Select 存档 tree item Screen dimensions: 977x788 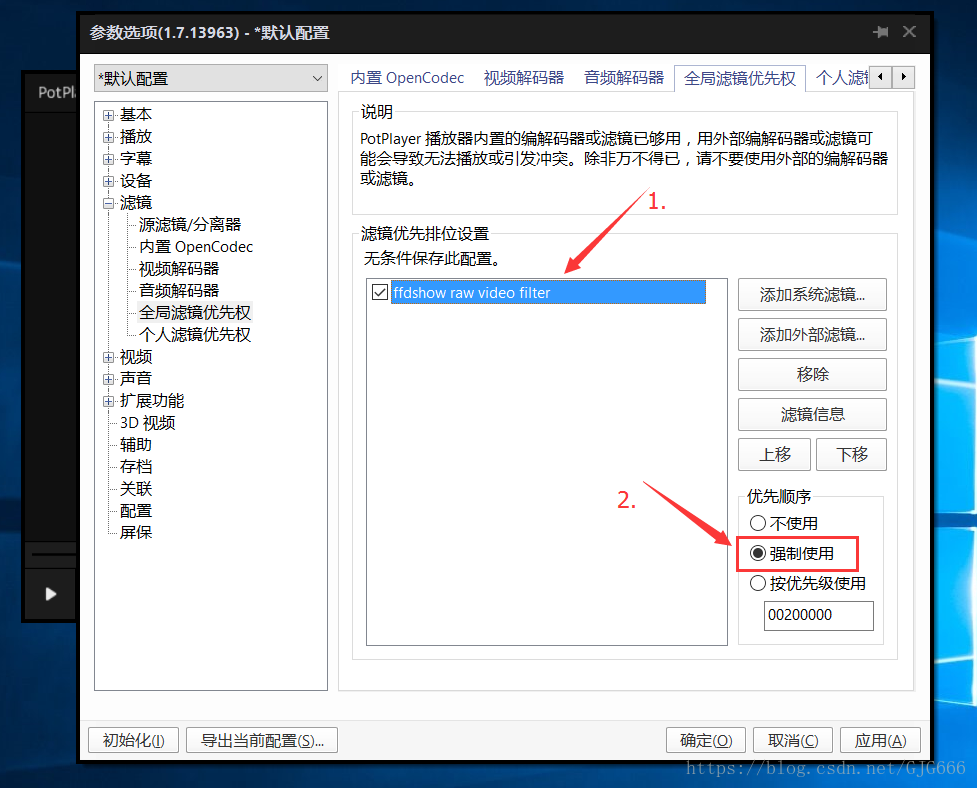click(136, 467)
